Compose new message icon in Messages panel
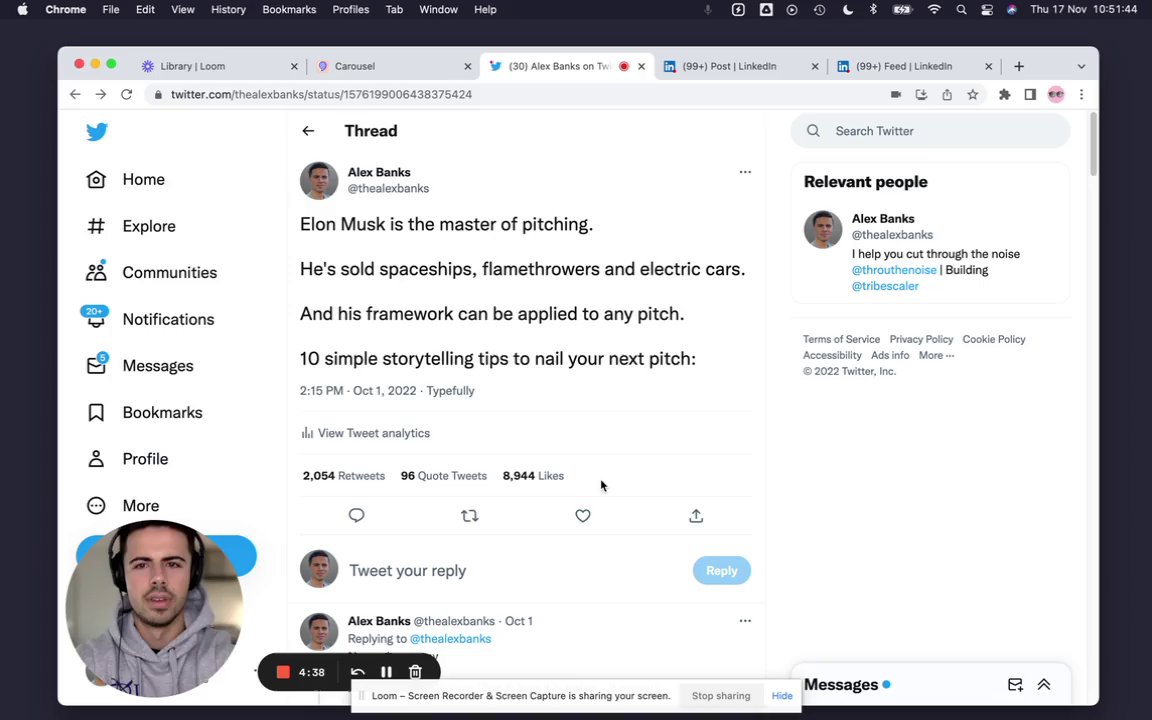 pyautogui.click(x=1015, y=685)
